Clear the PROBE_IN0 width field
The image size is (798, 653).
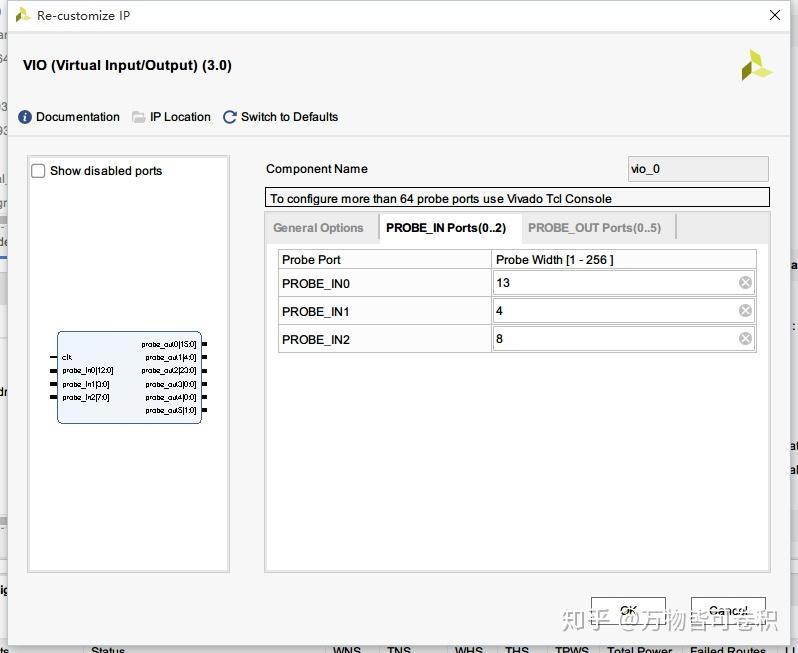[x=745, y=282]
